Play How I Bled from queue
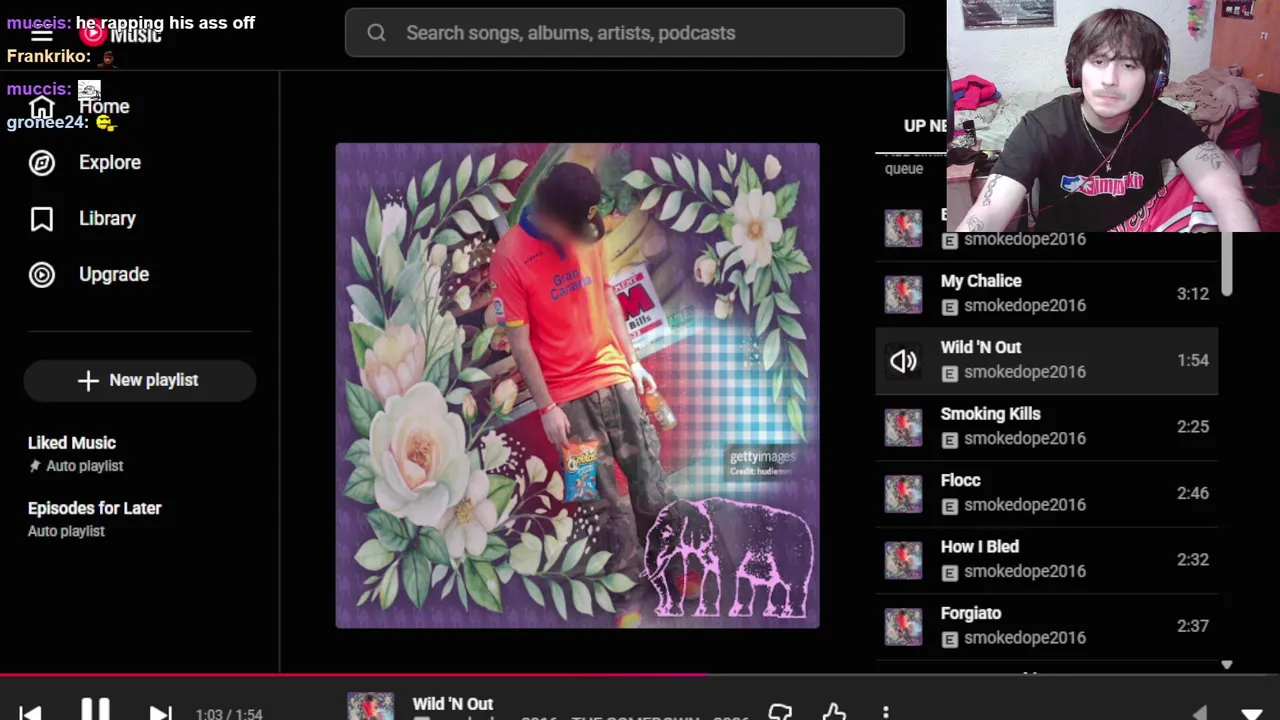 1046,560
